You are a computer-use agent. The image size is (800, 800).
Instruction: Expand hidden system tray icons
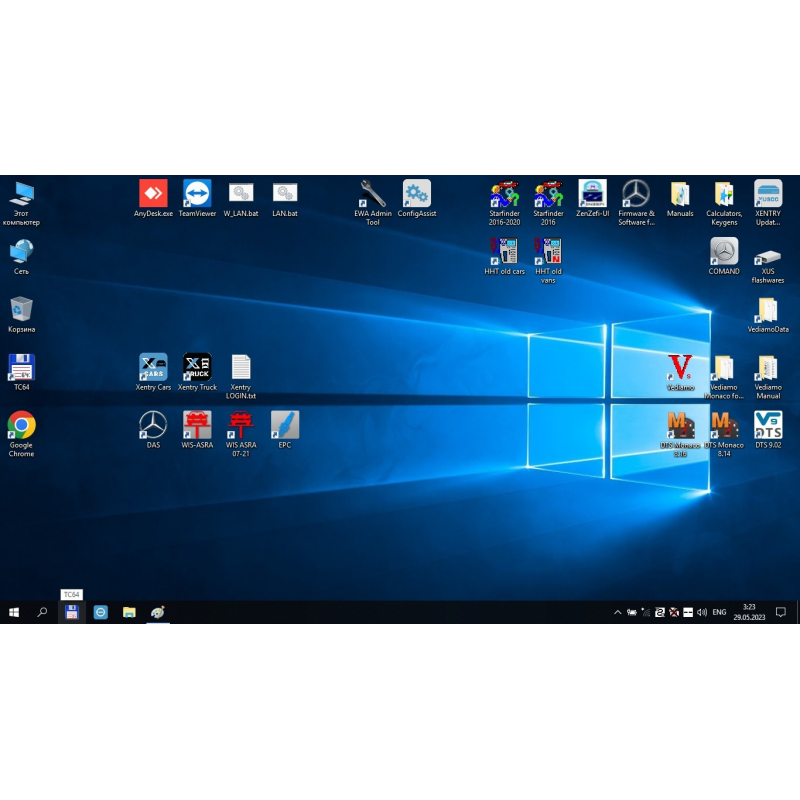(617, 611)
